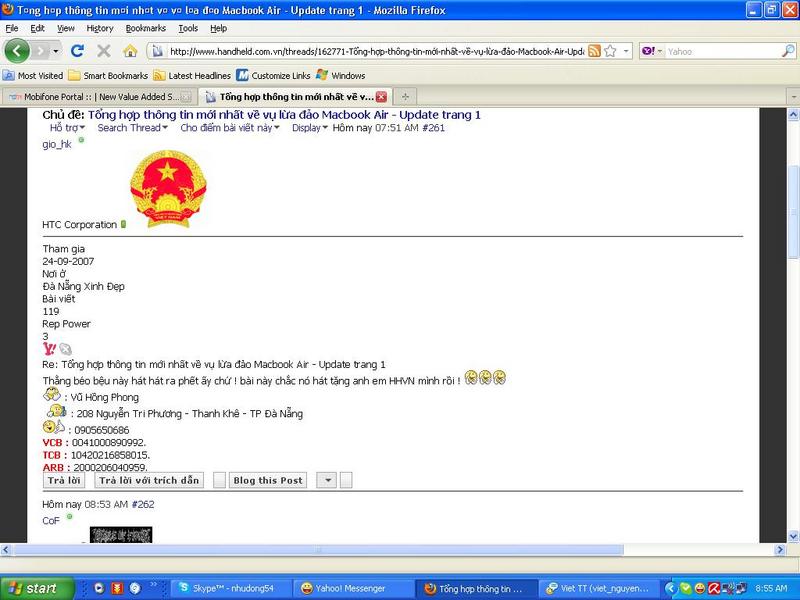Click the Trả lời reply button
The width and height of the screenshot is (800, 600).
click(x=64, y=480)
